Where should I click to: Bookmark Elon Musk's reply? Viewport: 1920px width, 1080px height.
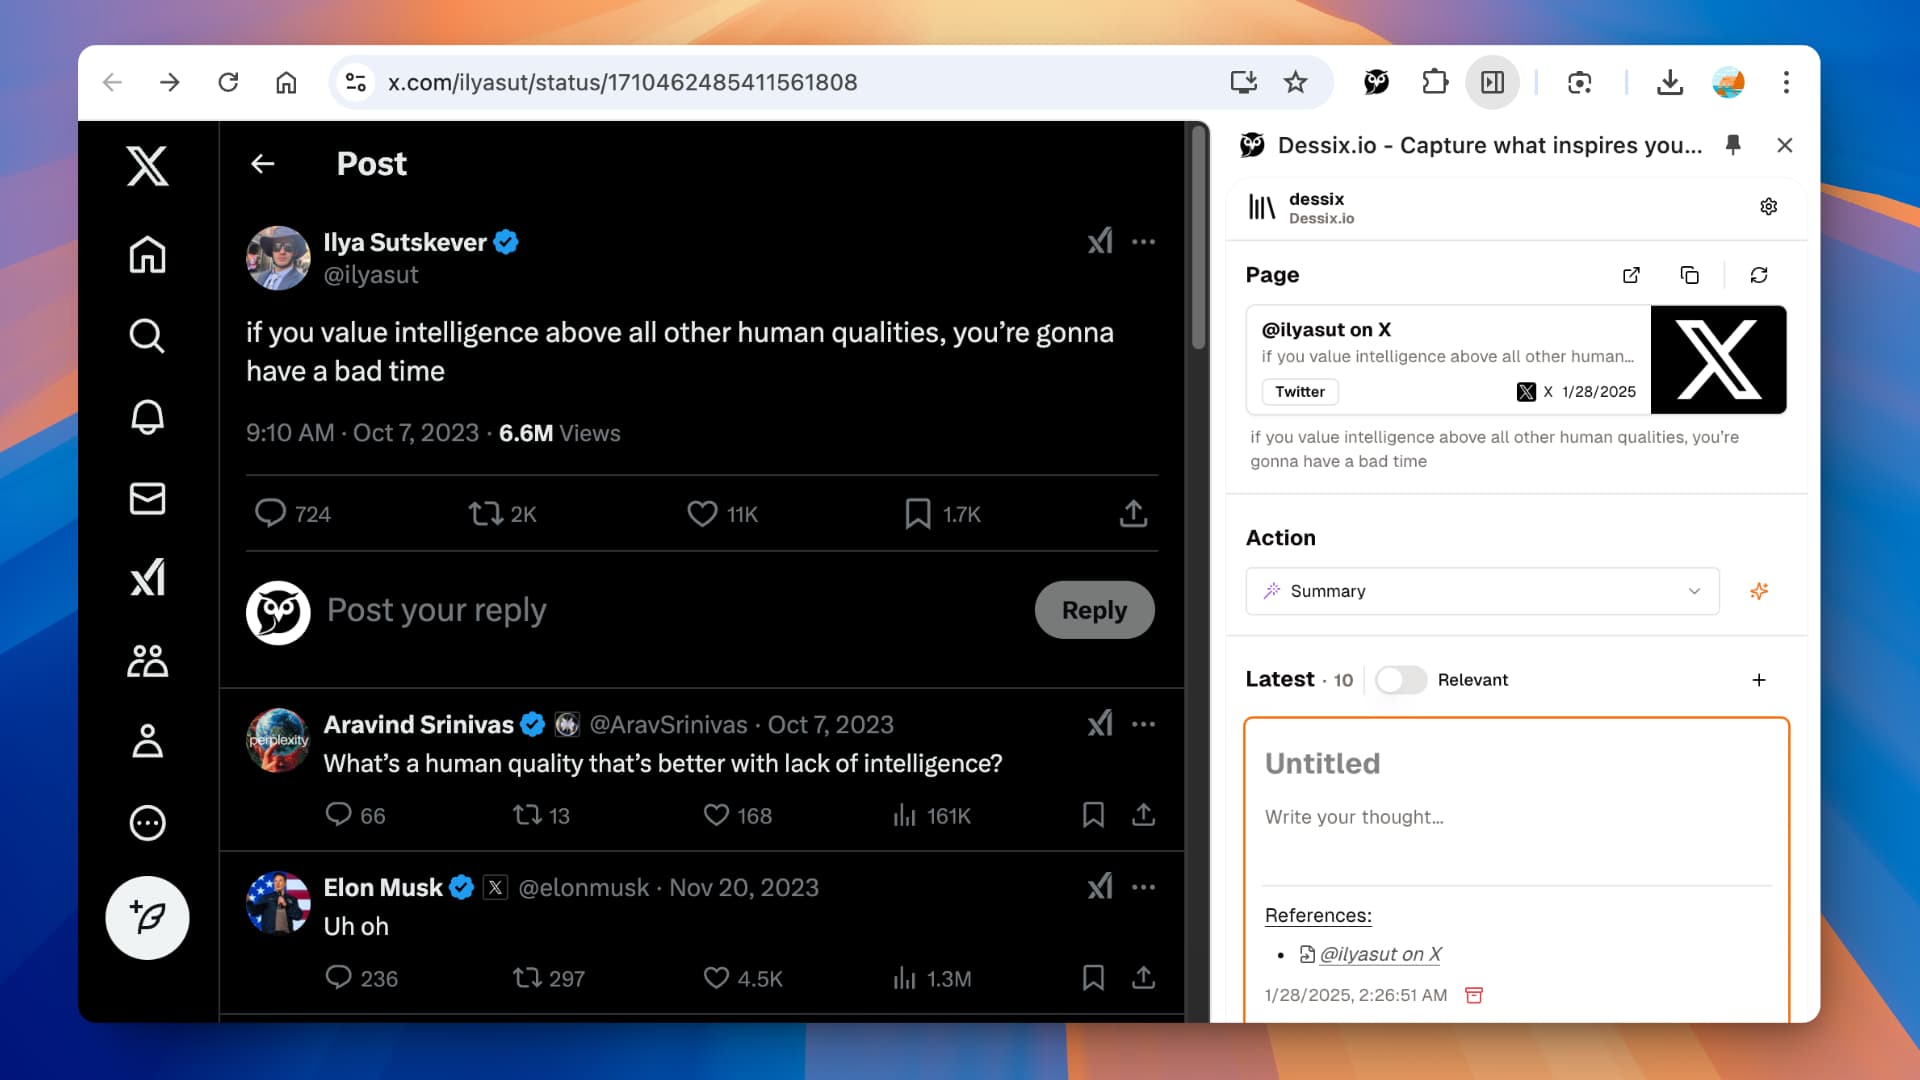coord(1093,978)
